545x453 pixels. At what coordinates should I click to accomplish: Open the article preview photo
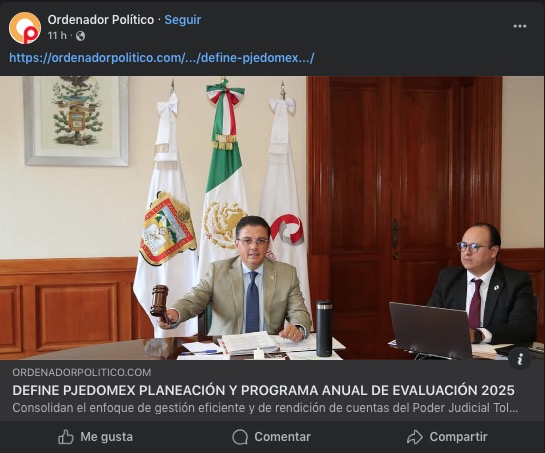pyautogui.click(x=272, y=218)
